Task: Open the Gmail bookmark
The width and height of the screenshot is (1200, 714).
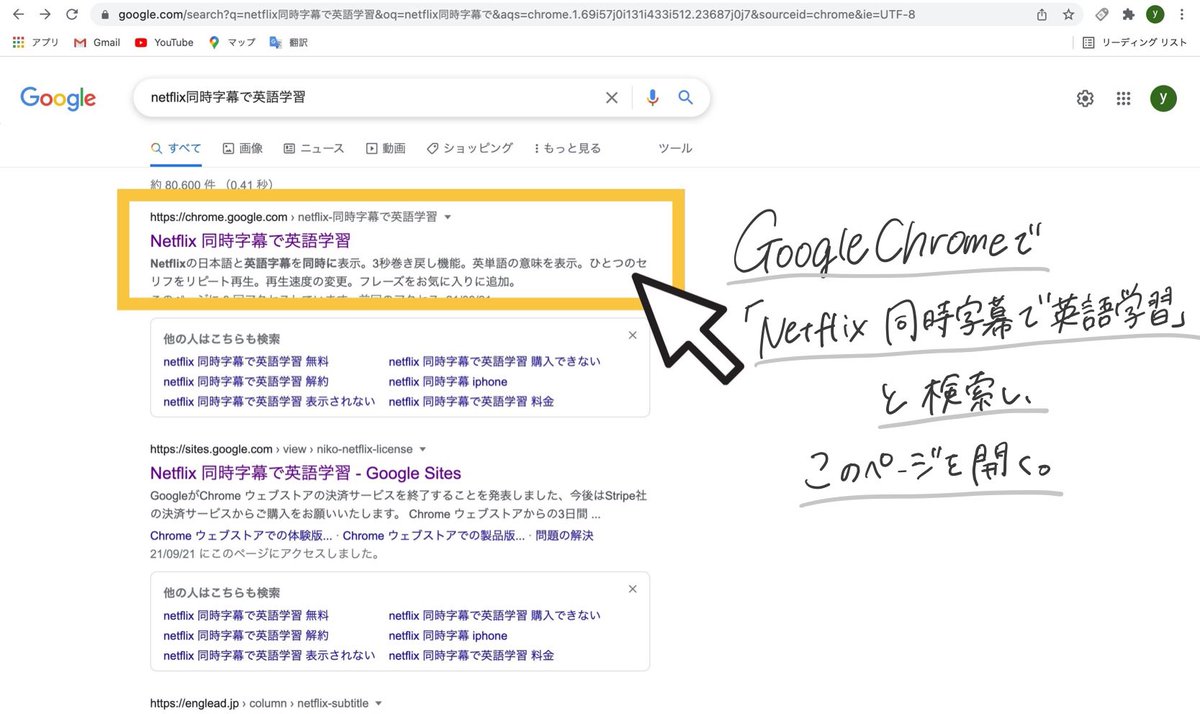Action: coord(97,42)
